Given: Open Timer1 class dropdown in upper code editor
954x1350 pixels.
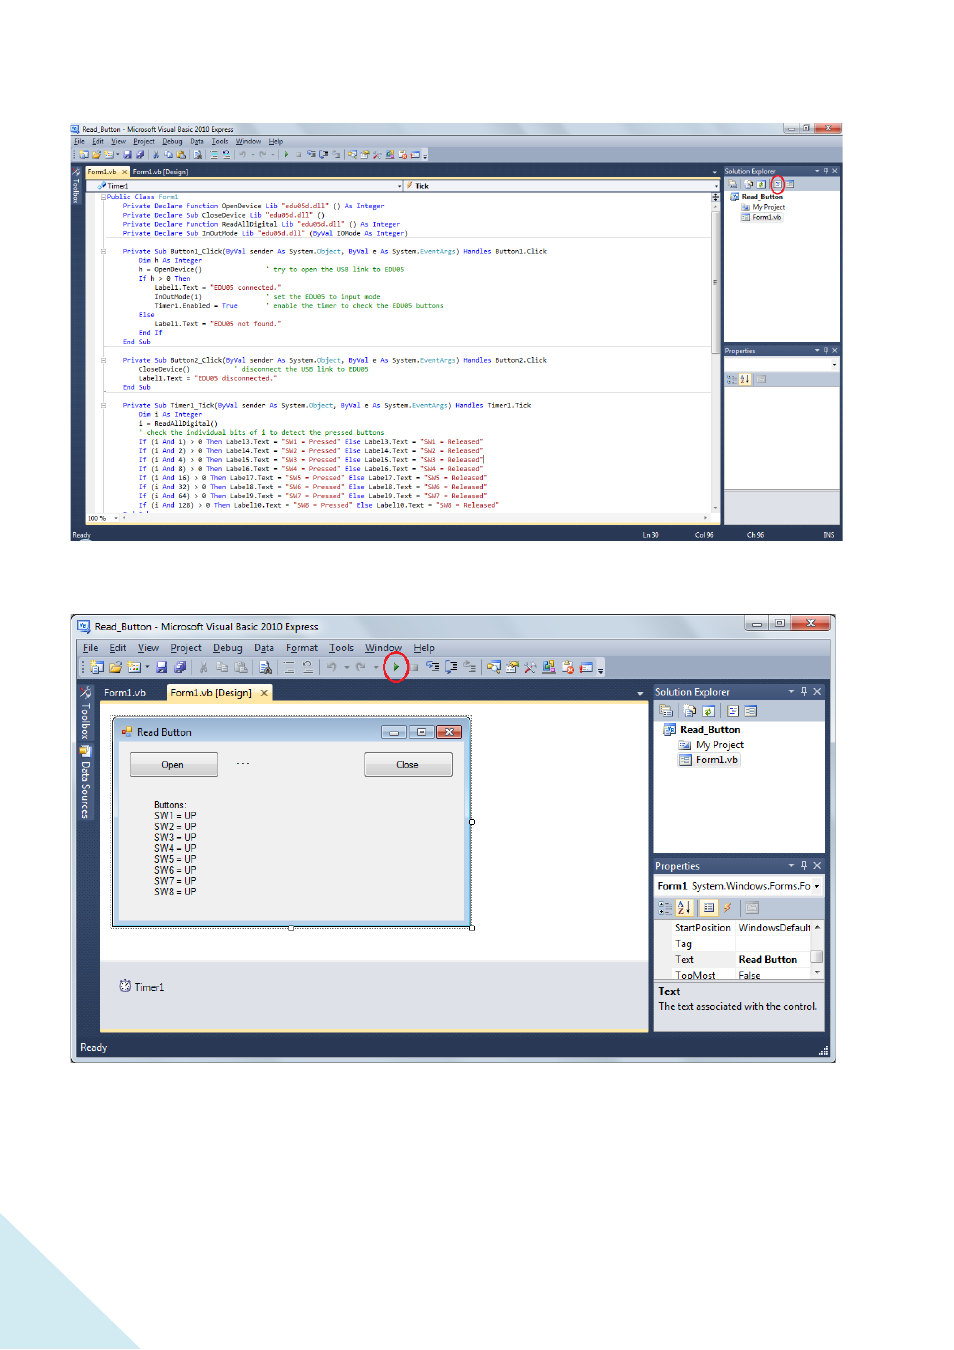Looking at the screenshot, I should click(x=400, y=186).
